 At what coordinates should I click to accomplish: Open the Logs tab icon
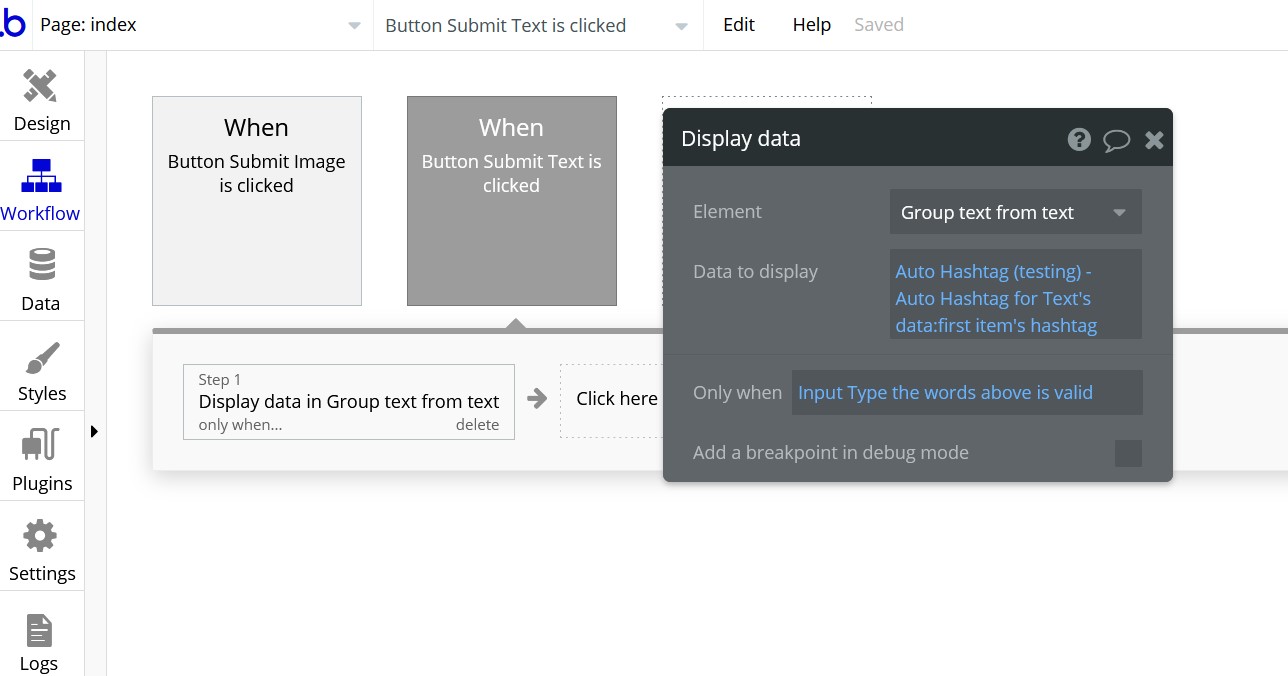39,630
